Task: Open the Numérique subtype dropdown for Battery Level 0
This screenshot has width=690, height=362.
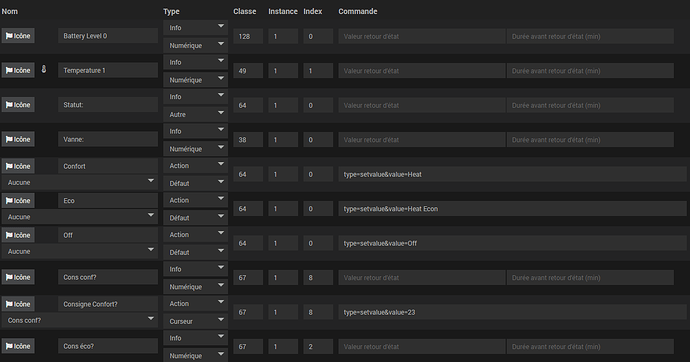Action: (x=195, y=45)
